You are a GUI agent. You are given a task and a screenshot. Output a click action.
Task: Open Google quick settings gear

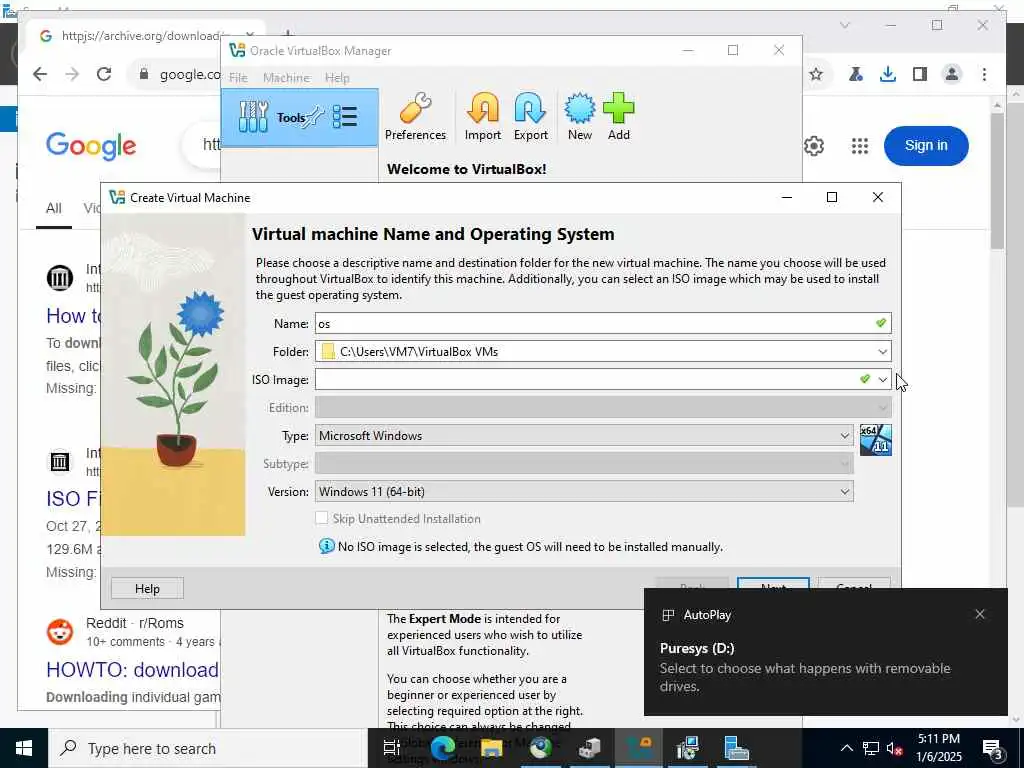point(814,146)
